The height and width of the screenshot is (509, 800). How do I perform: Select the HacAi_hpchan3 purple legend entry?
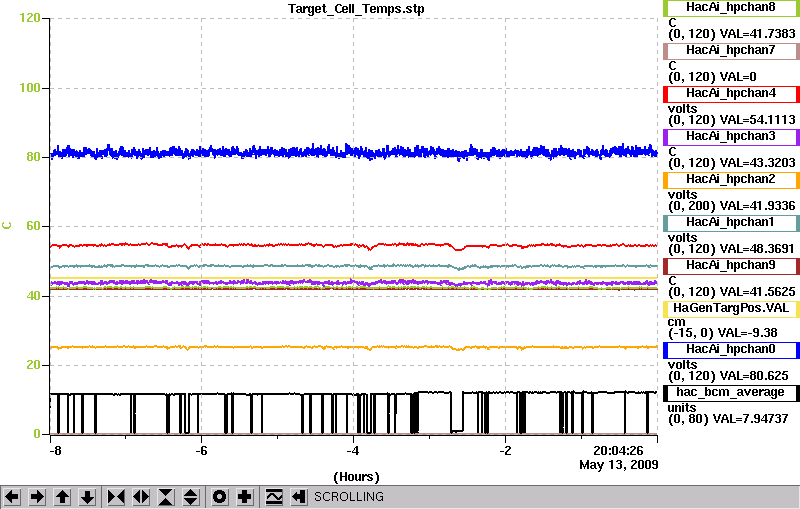pos(731,137)
